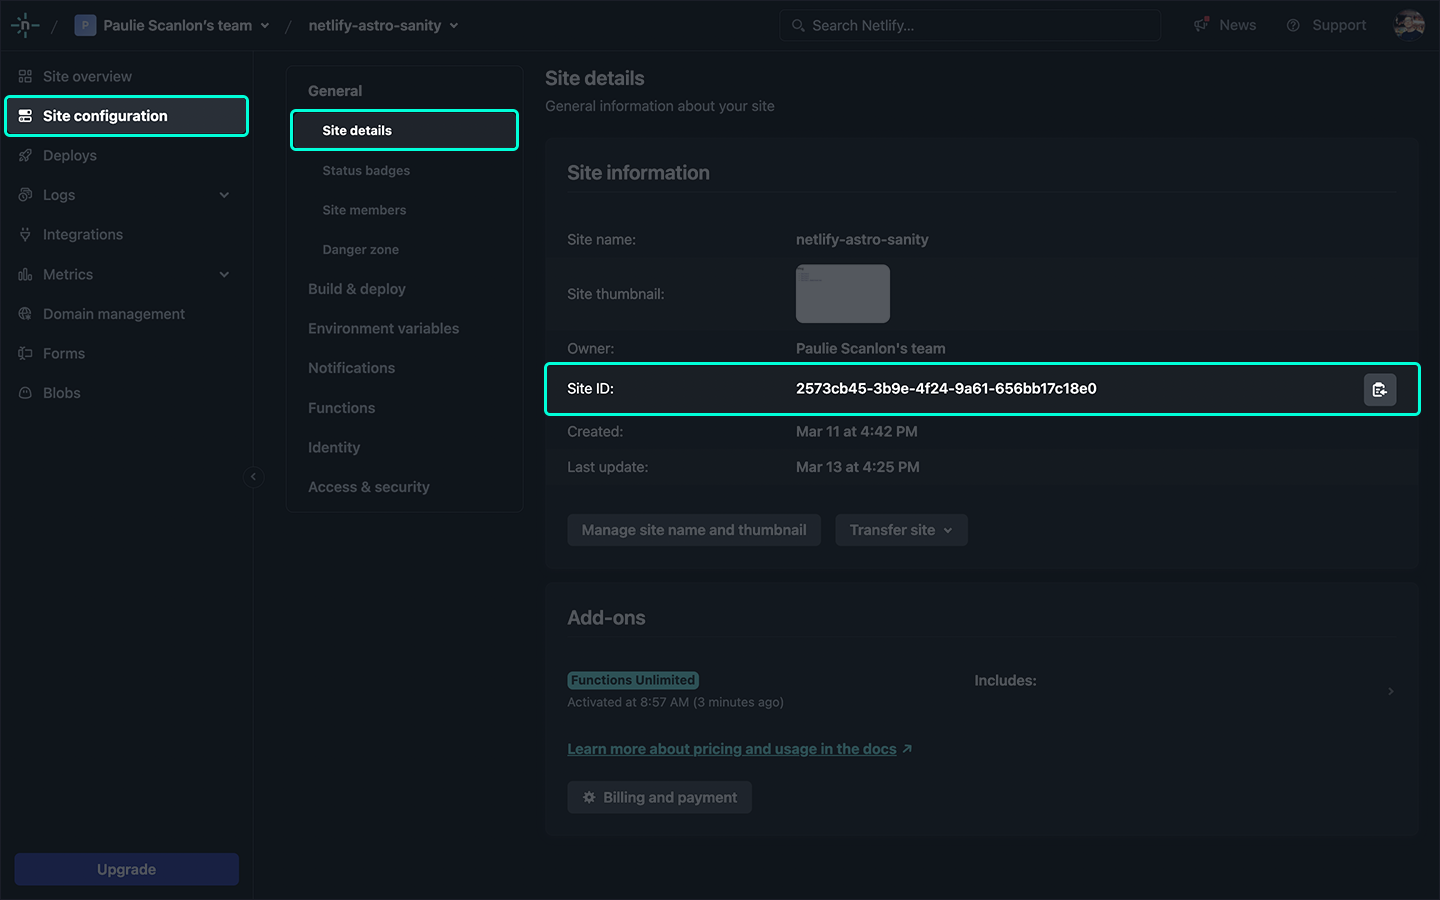This screenshot has width=1440, height=900.
Task: Open Domain management
Action: point(126,314)
